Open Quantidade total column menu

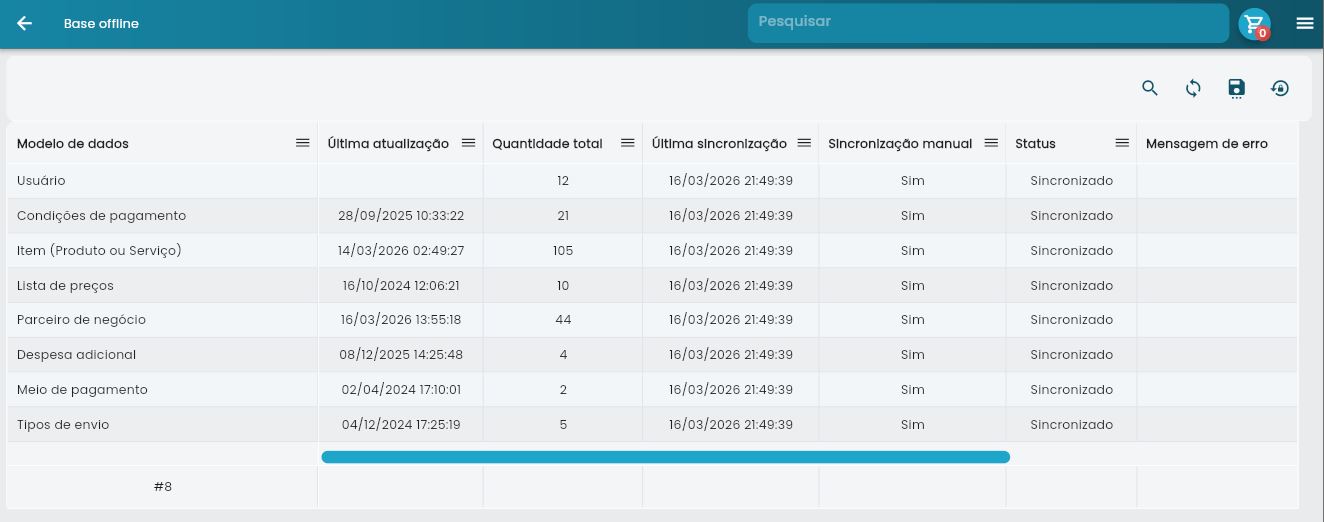pyautogui.click(x=627, y=143)
